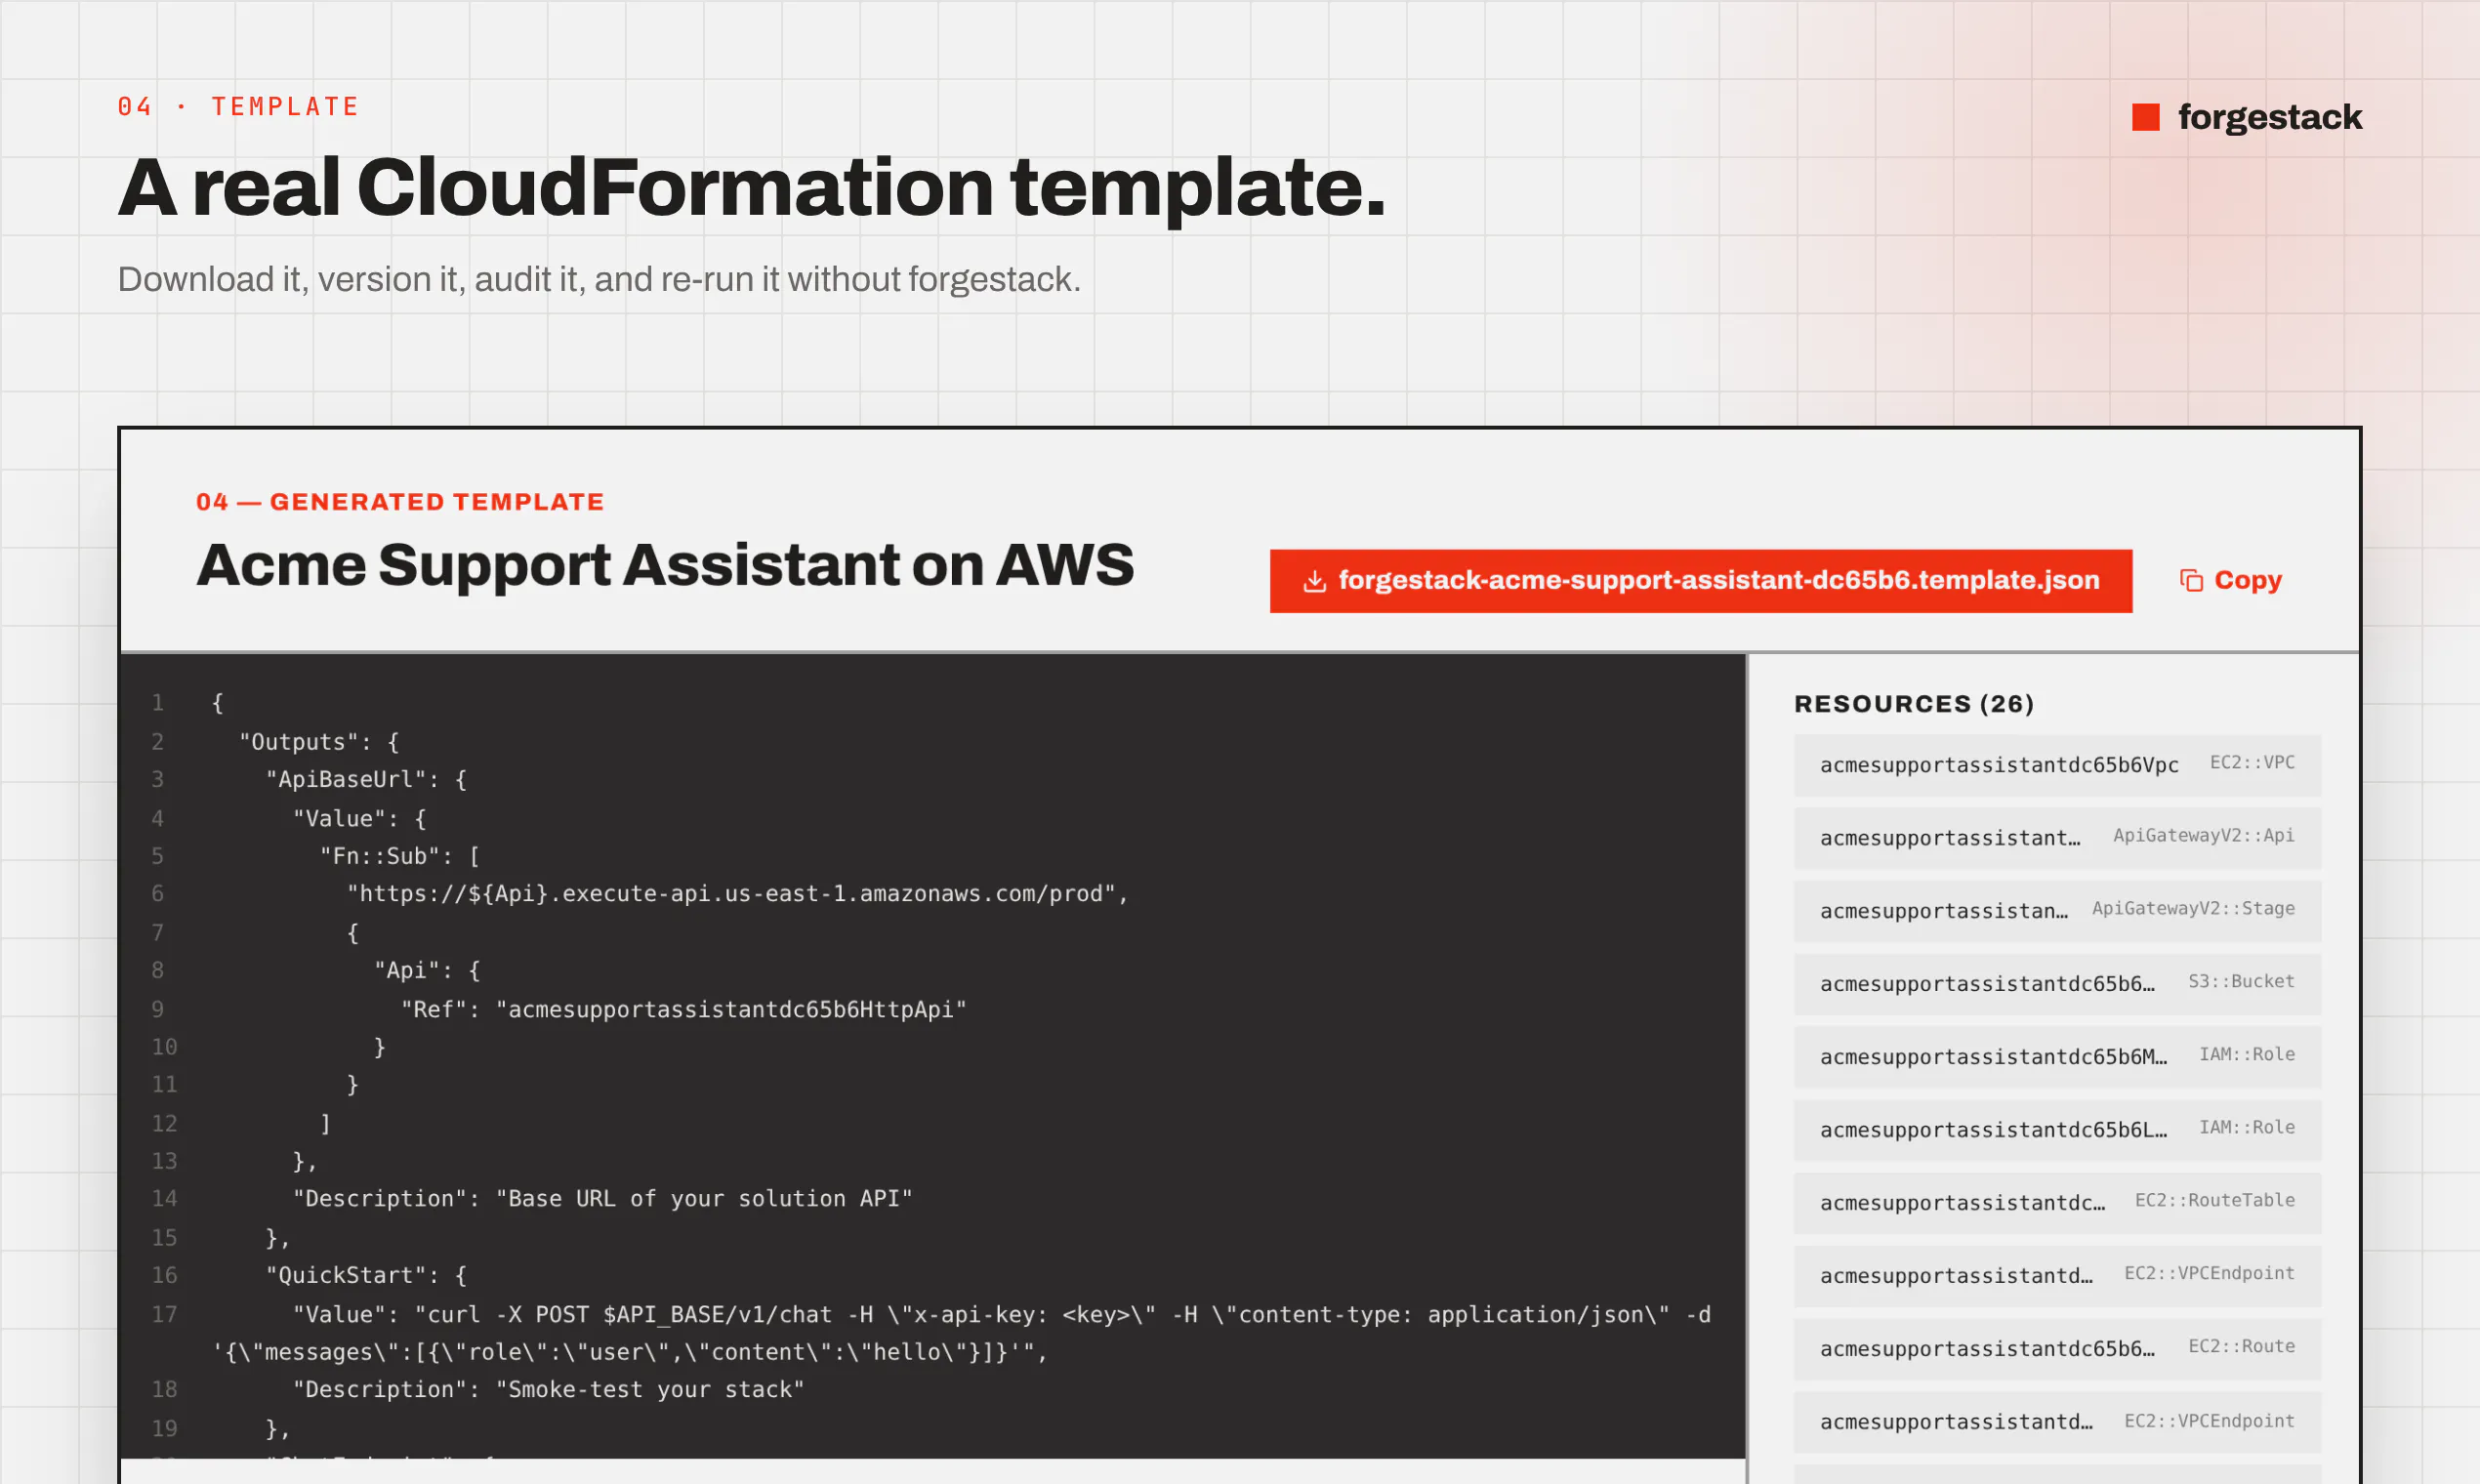The width and height of the screenshot is (2480, 1484).
Task: Click code line 16 "QuickStart"
Action: (366, 1276)
